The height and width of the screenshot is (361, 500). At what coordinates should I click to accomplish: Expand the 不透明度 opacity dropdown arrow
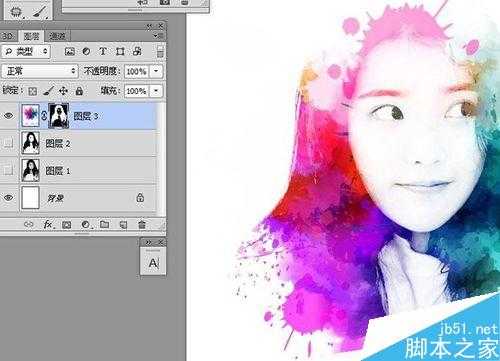pos(156,71)
